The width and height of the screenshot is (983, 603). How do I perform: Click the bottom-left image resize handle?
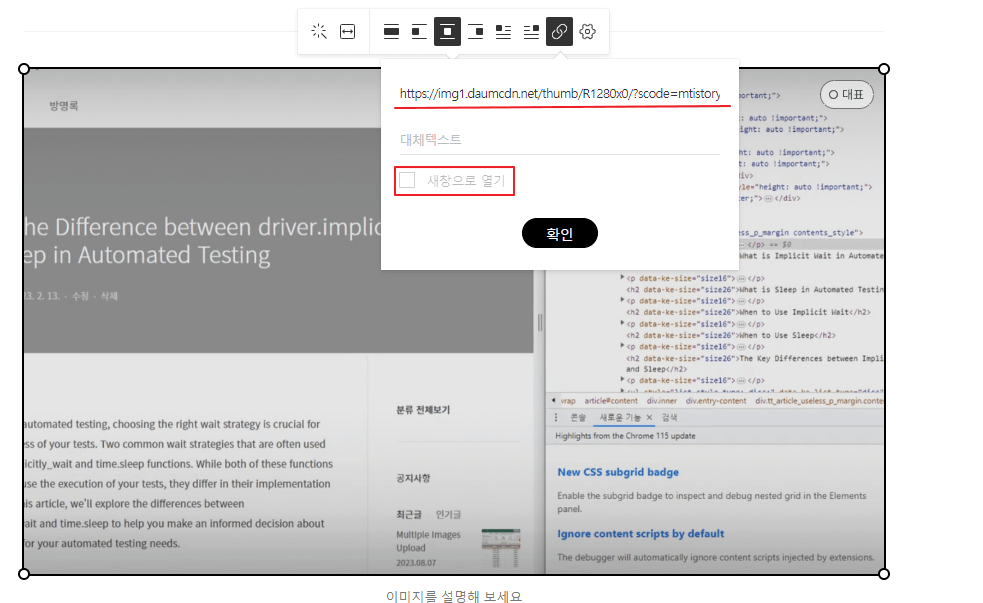(24, 574)
